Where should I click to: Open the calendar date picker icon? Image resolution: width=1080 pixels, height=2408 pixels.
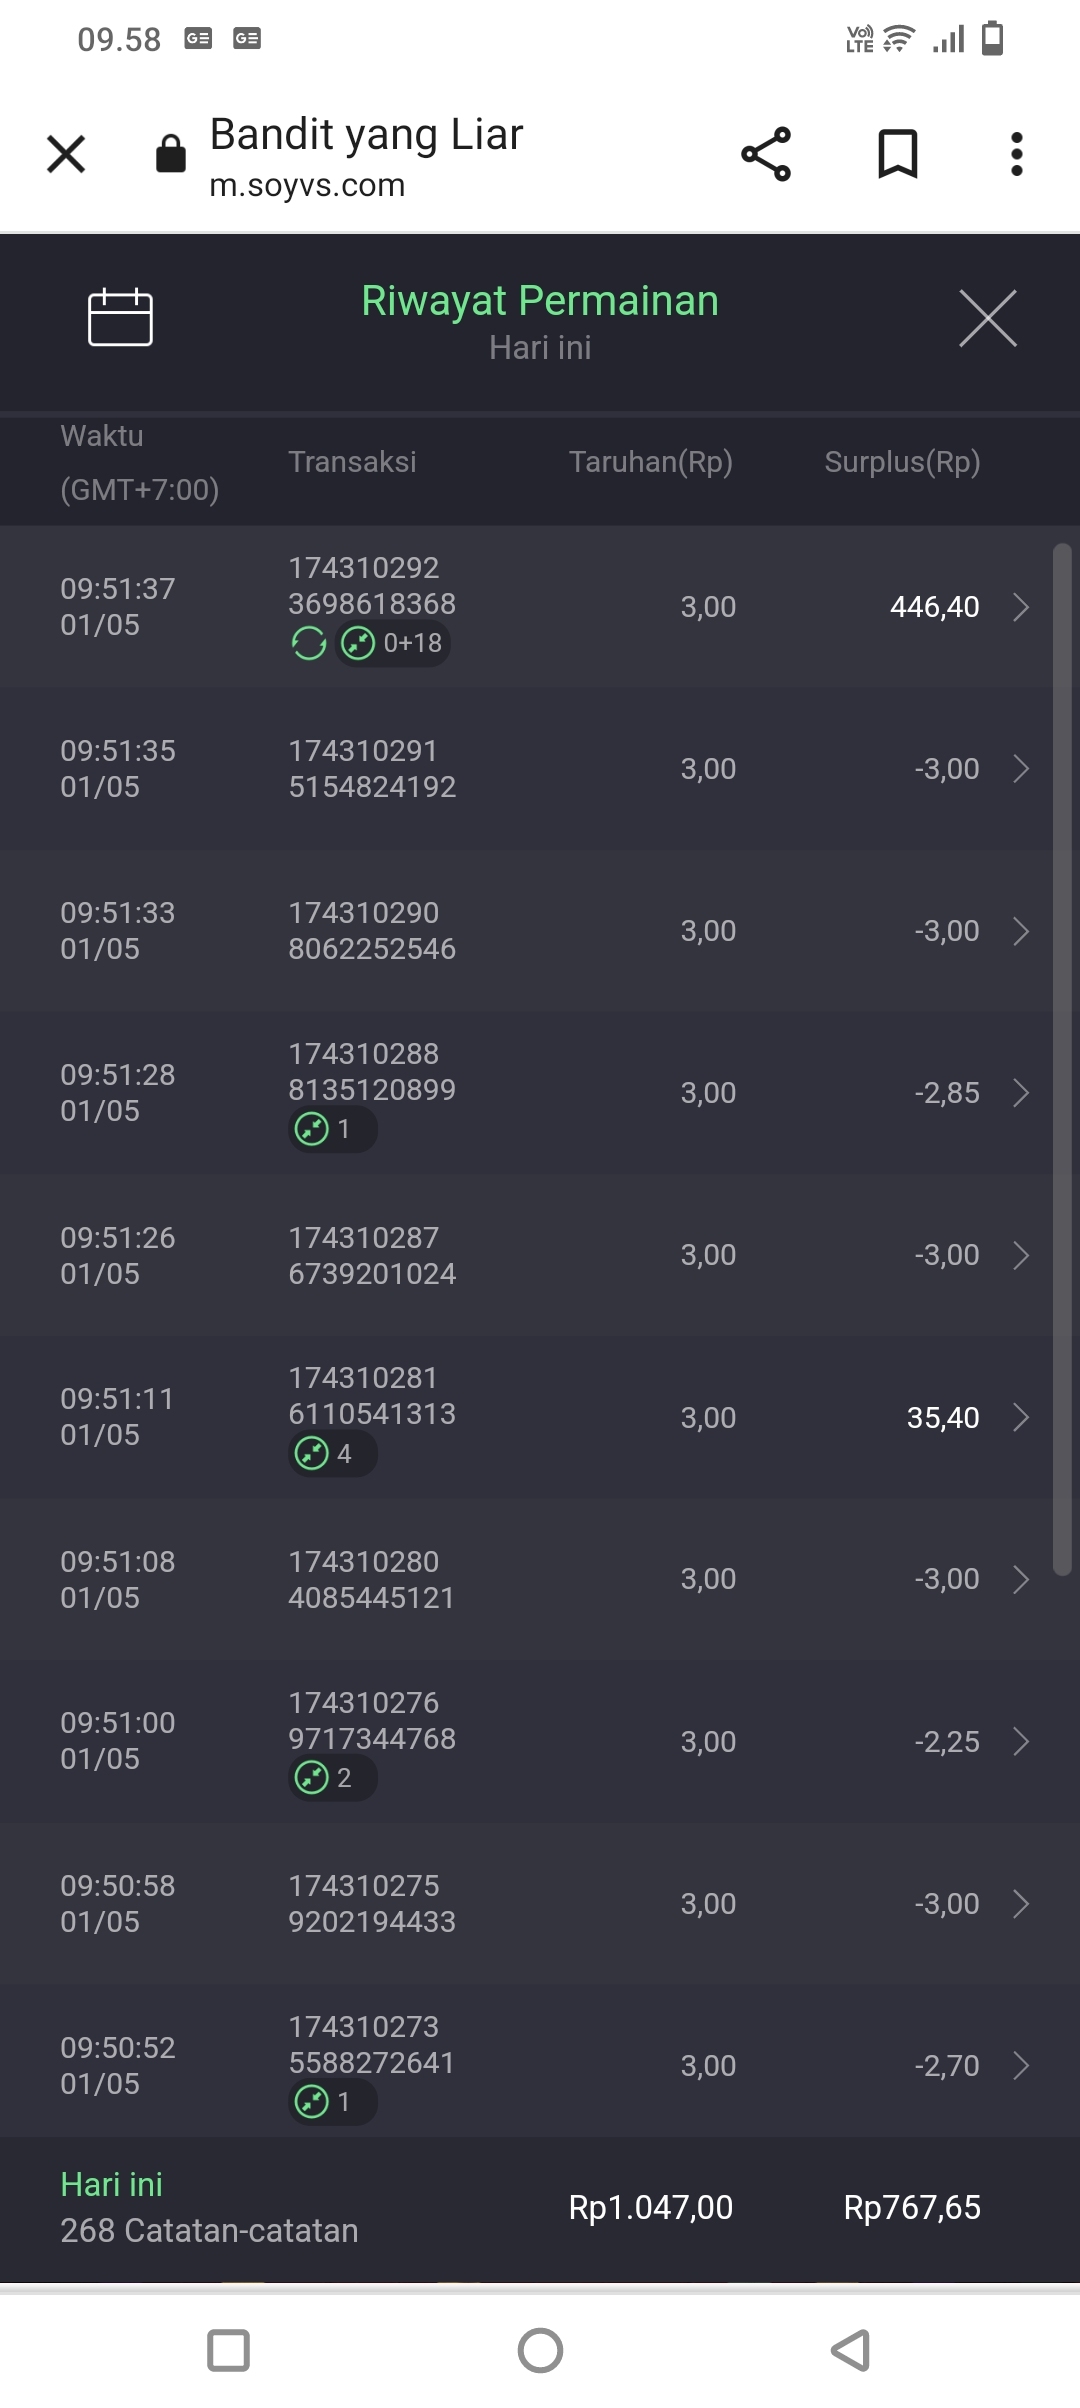[120, 318]
